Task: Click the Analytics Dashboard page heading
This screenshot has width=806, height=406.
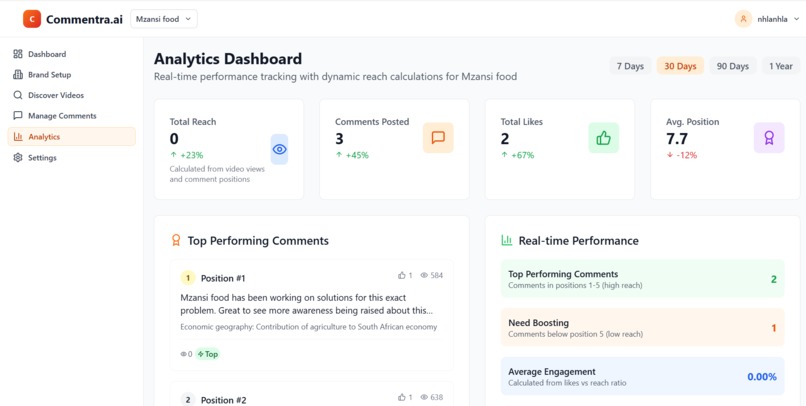Action: click(228, 59)
